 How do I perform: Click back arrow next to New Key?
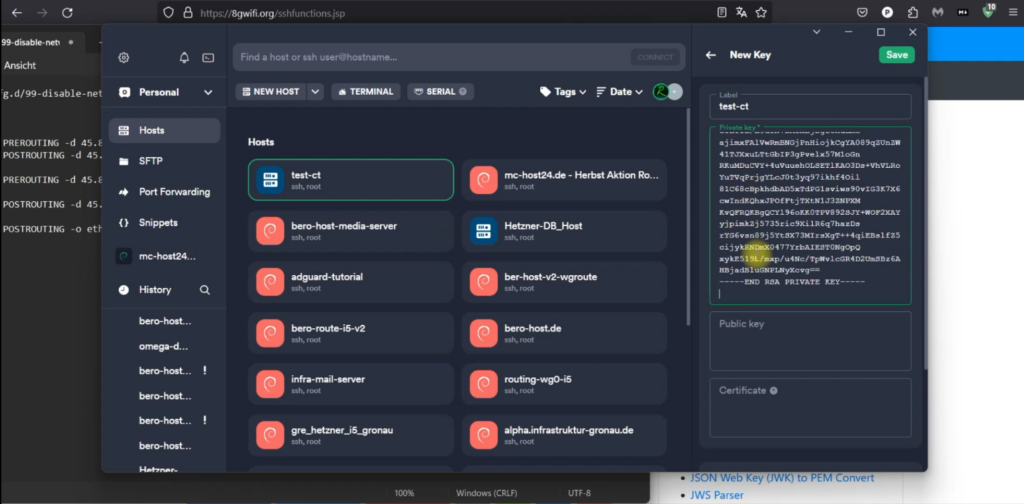[710, 55]
